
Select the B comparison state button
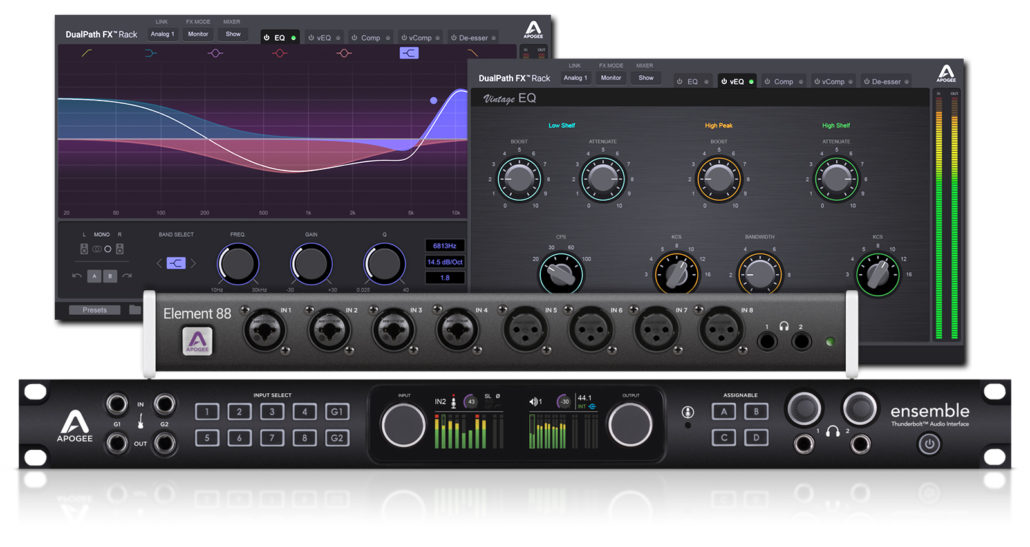110,276
